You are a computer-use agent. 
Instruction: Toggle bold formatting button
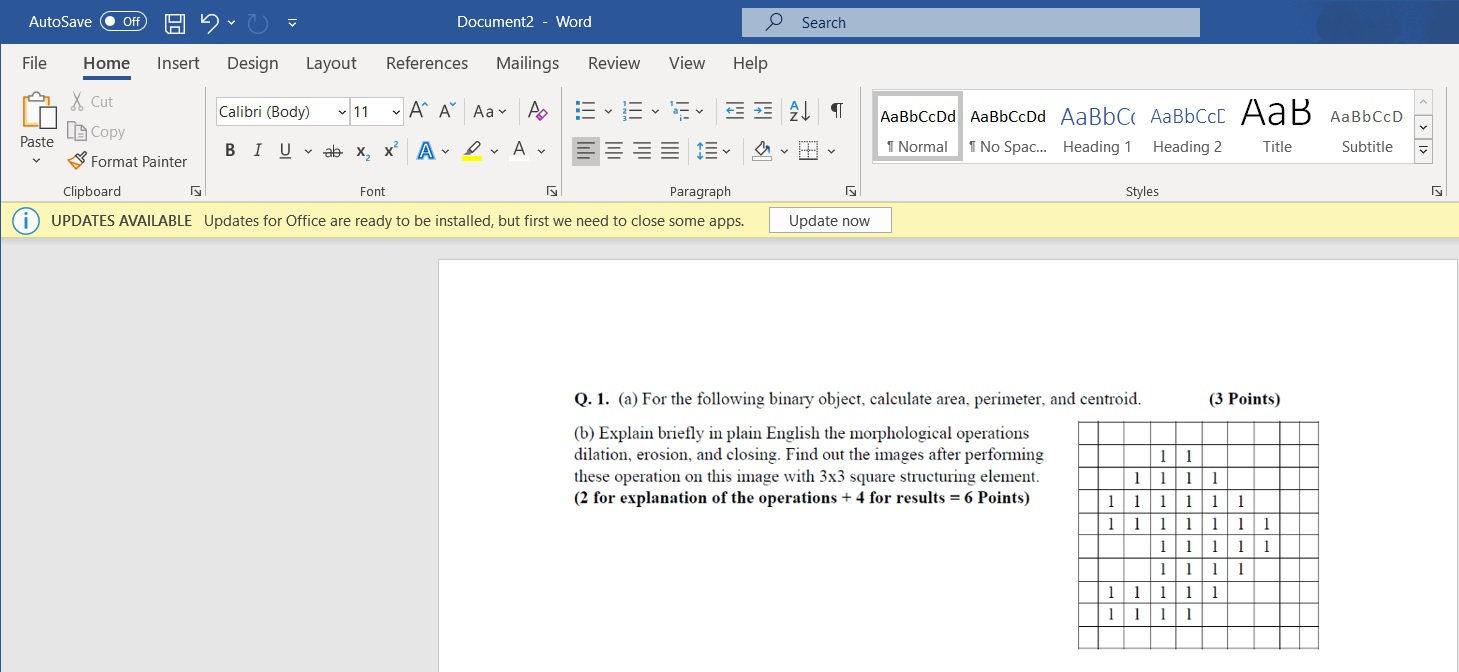click(x=230, y=151)
